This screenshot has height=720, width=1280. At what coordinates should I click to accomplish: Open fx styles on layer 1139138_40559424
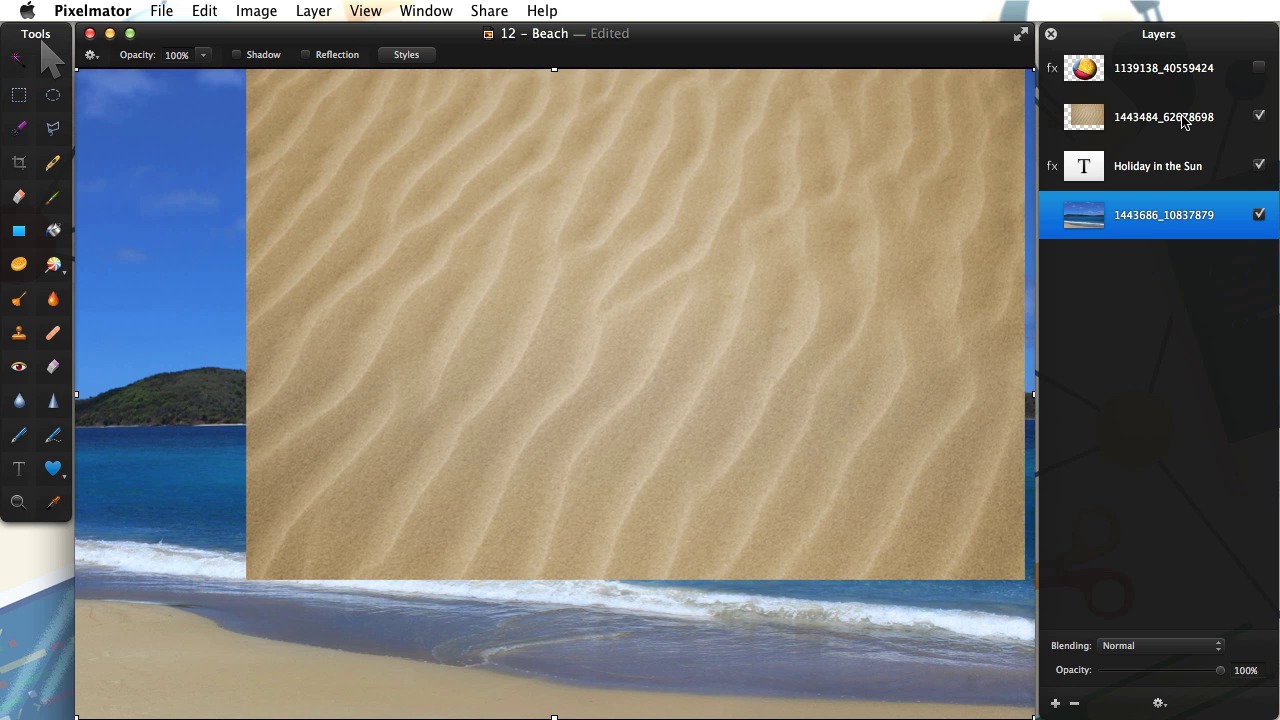[x=1052, y=68]
